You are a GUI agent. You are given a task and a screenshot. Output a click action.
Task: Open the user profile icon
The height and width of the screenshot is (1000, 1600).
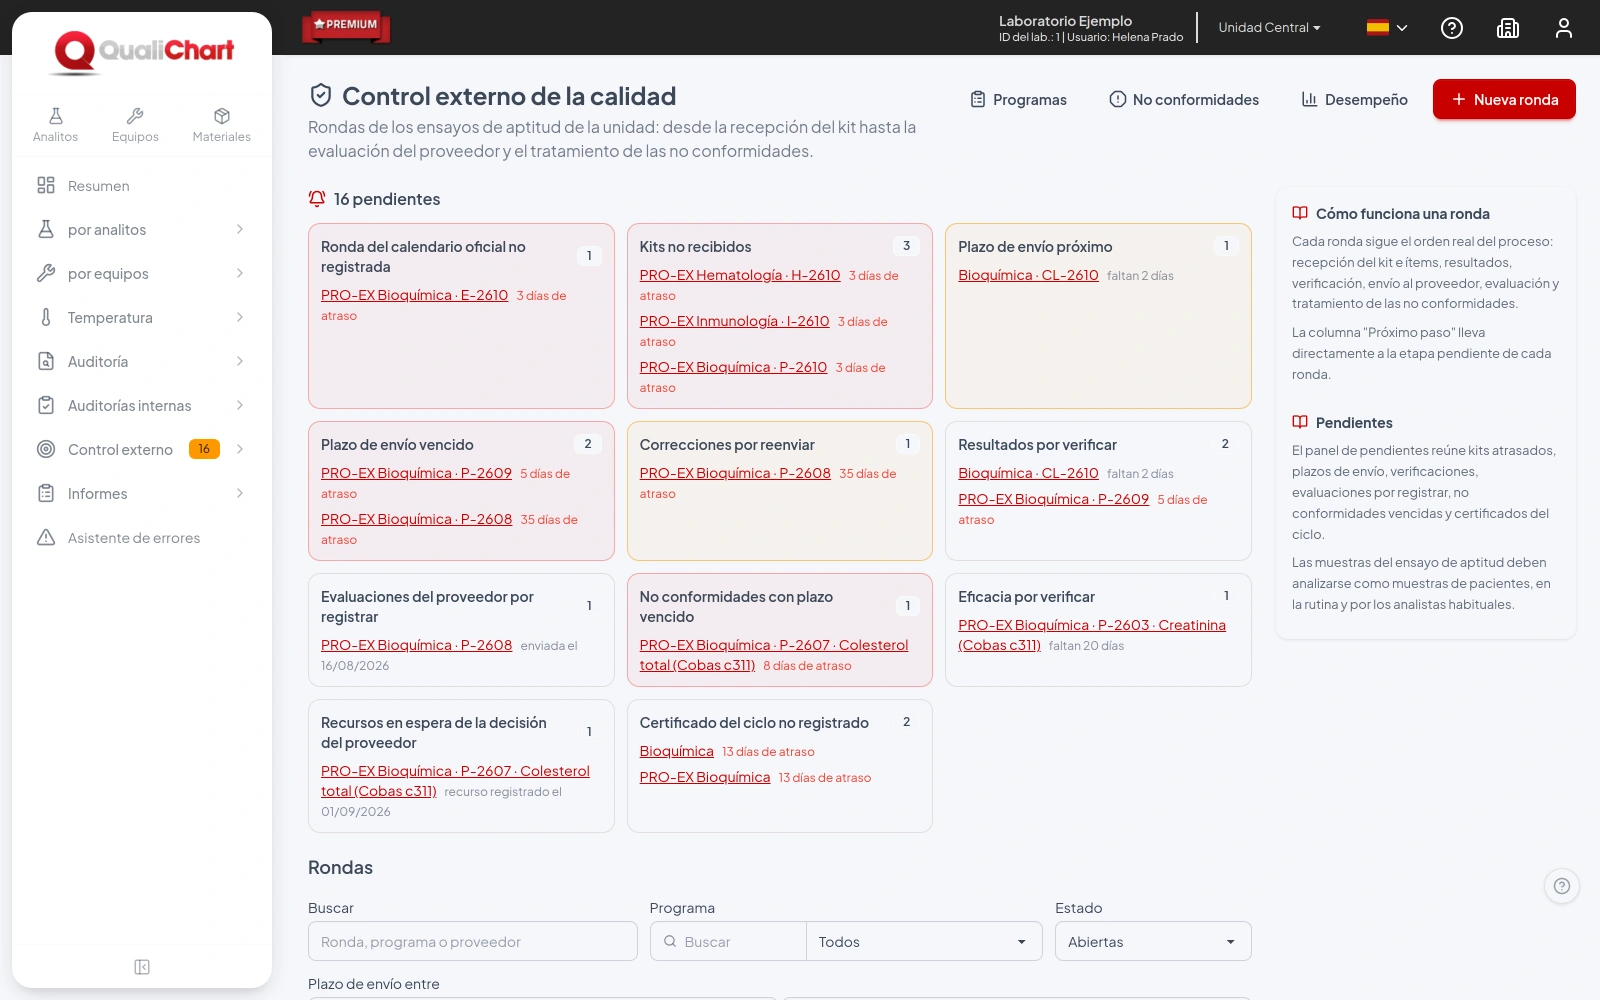(x=1564, y=28)
